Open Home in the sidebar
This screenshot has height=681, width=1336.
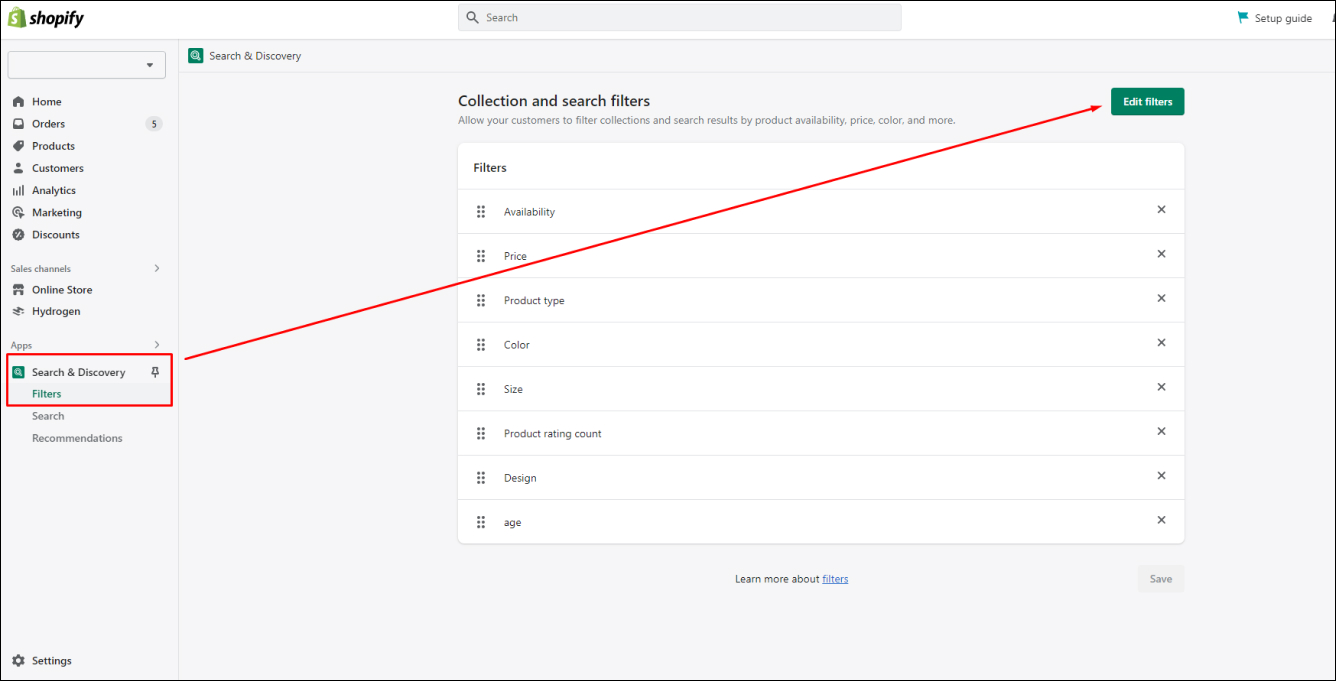click(47, 102)
